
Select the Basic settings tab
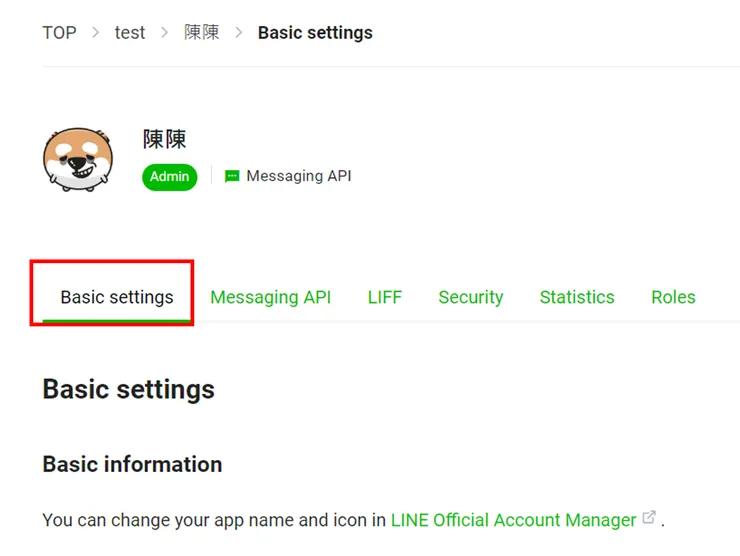(117, 297)
